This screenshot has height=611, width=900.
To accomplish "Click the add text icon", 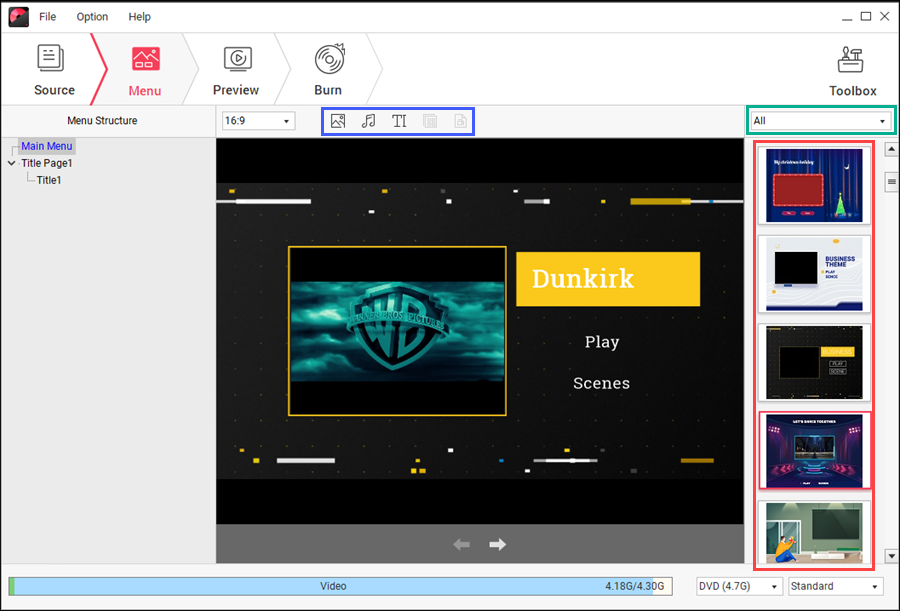I will [399, 121].
